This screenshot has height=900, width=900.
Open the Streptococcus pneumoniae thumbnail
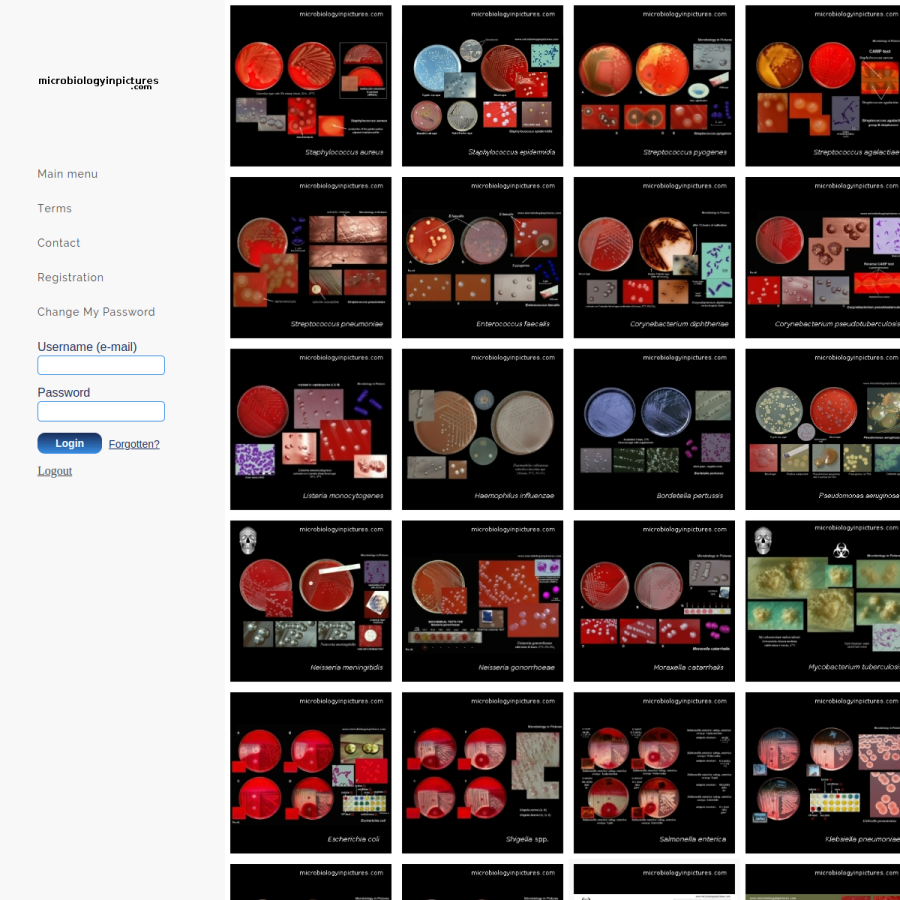(x=311, y=257)
